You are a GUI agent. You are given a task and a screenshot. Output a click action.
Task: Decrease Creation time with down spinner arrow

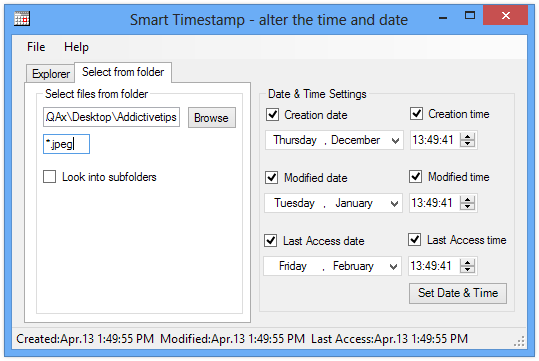click(467, 144)
